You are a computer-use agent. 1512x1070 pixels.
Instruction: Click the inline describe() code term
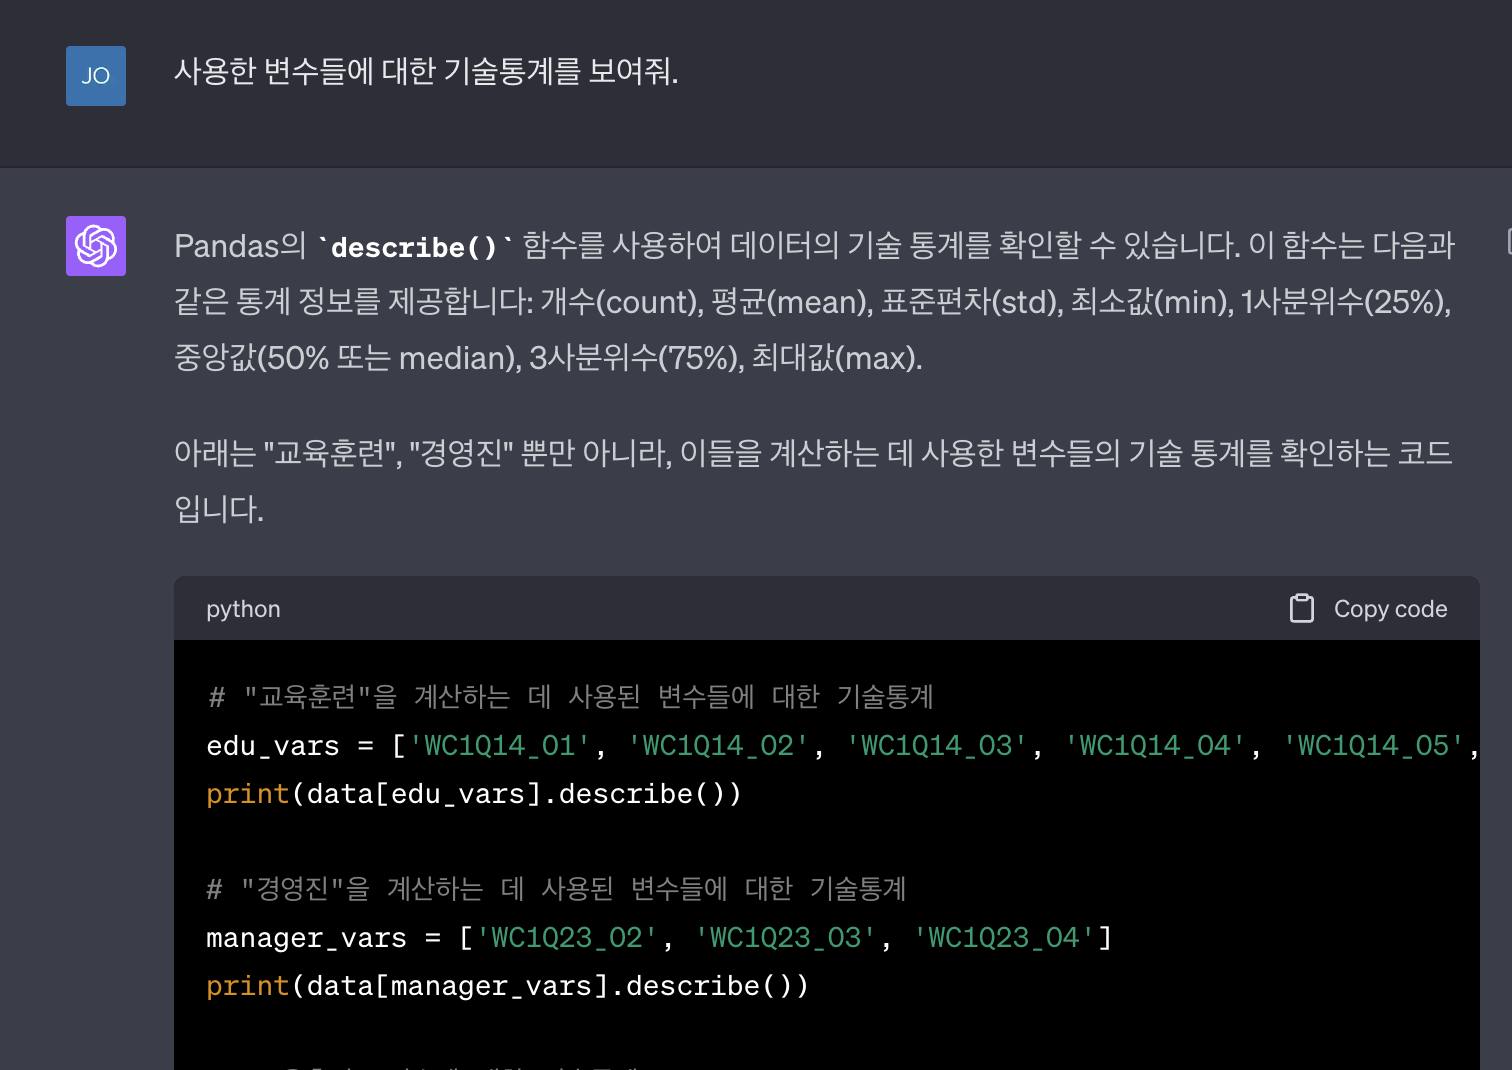coord(414,247)
